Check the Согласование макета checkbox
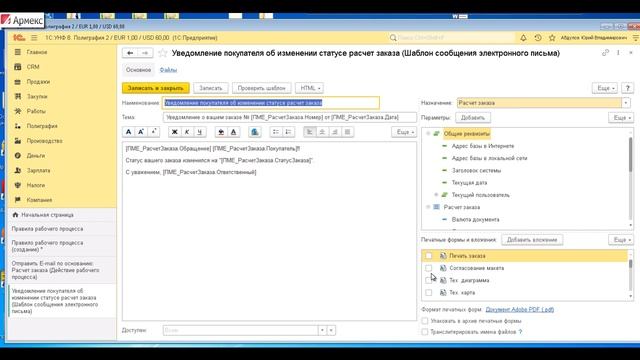Viewport: 640px width, 360px height. click(429, 268)
